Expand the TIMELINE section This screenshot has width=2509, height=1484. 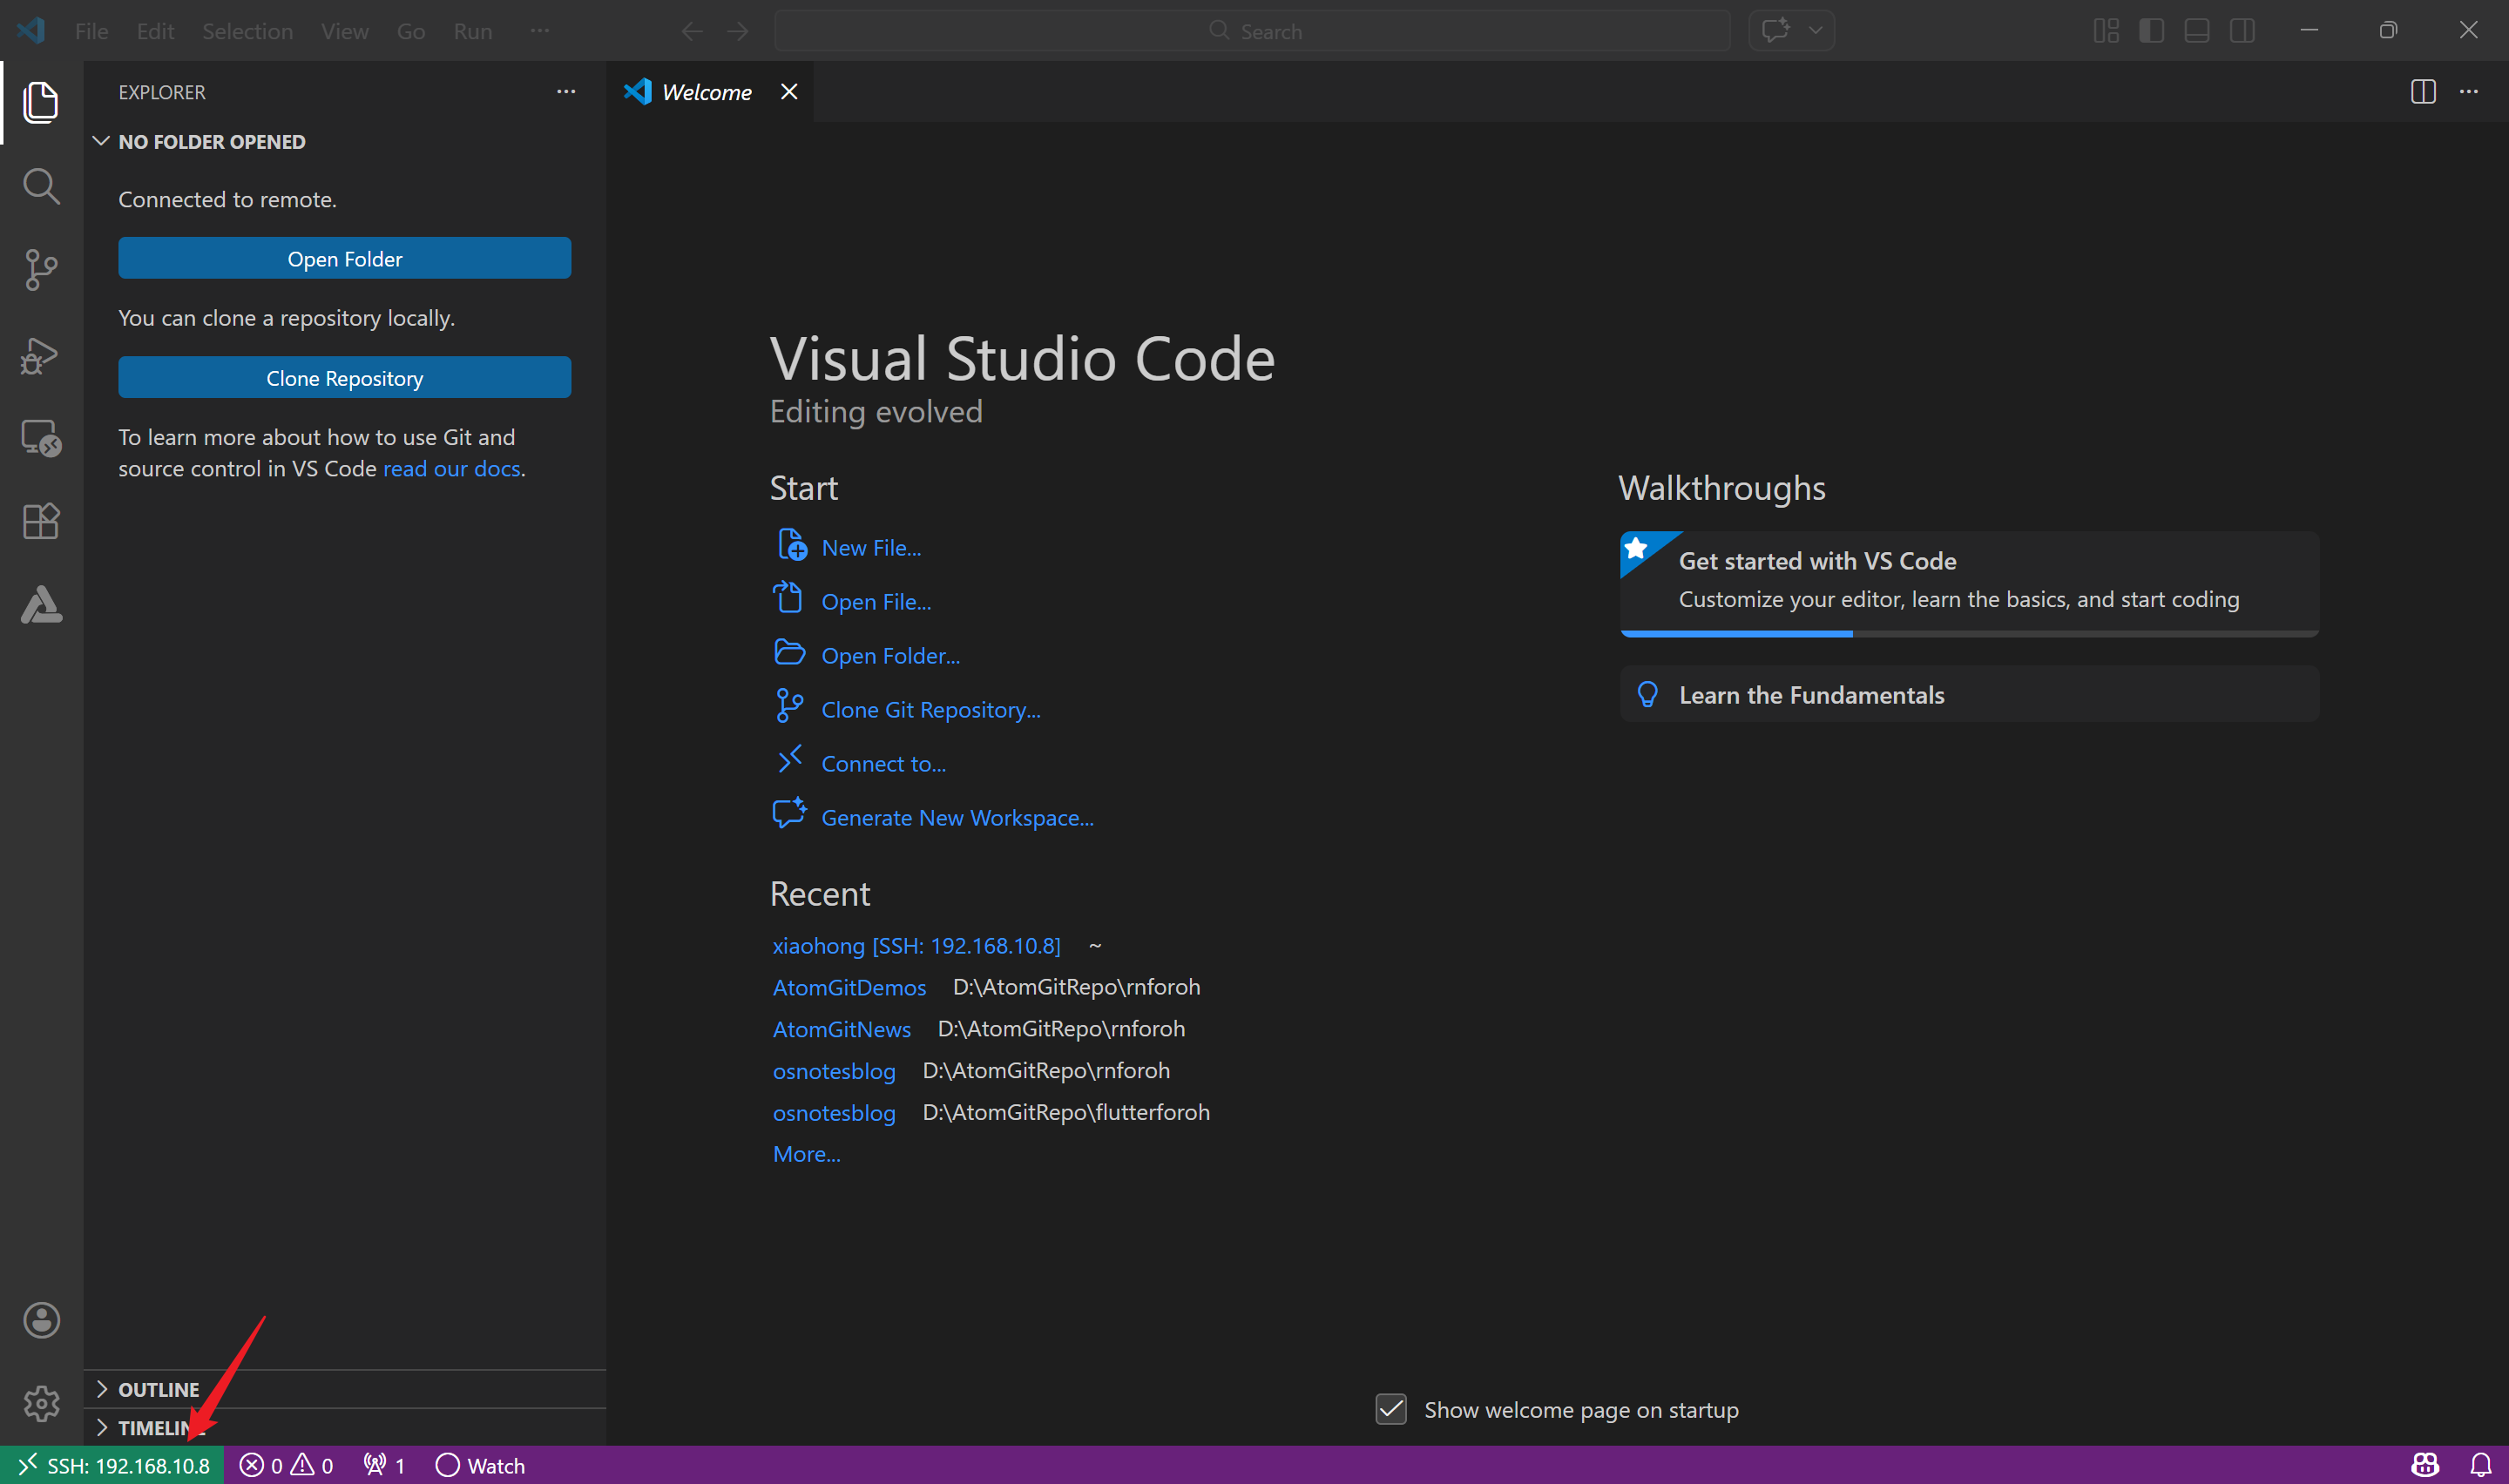[x=344, y=1427]
